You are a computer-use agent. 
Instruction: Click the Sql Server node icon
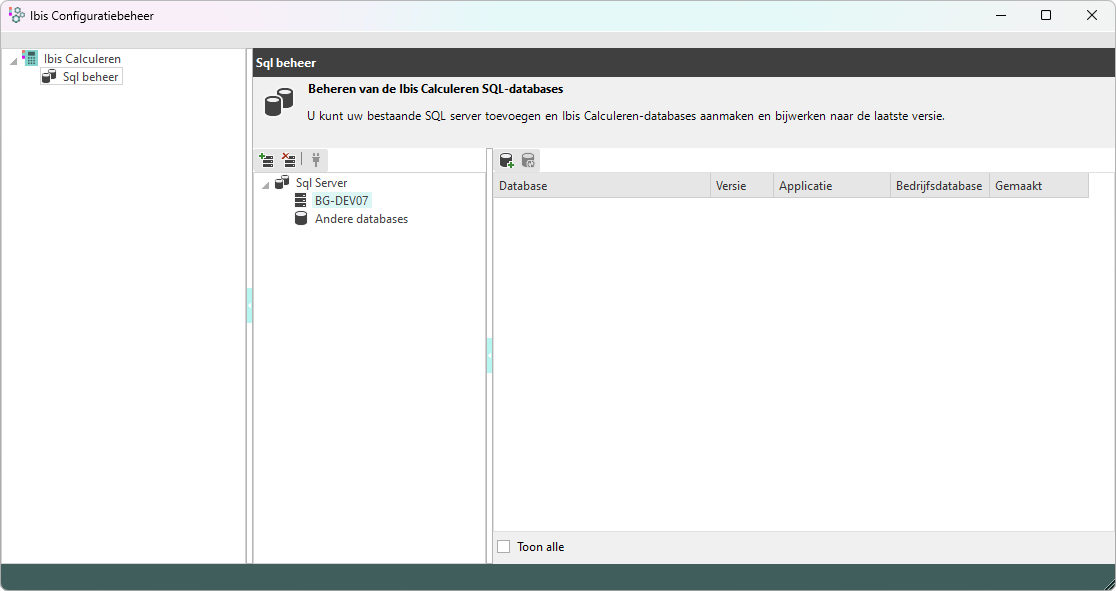point(283,182)
